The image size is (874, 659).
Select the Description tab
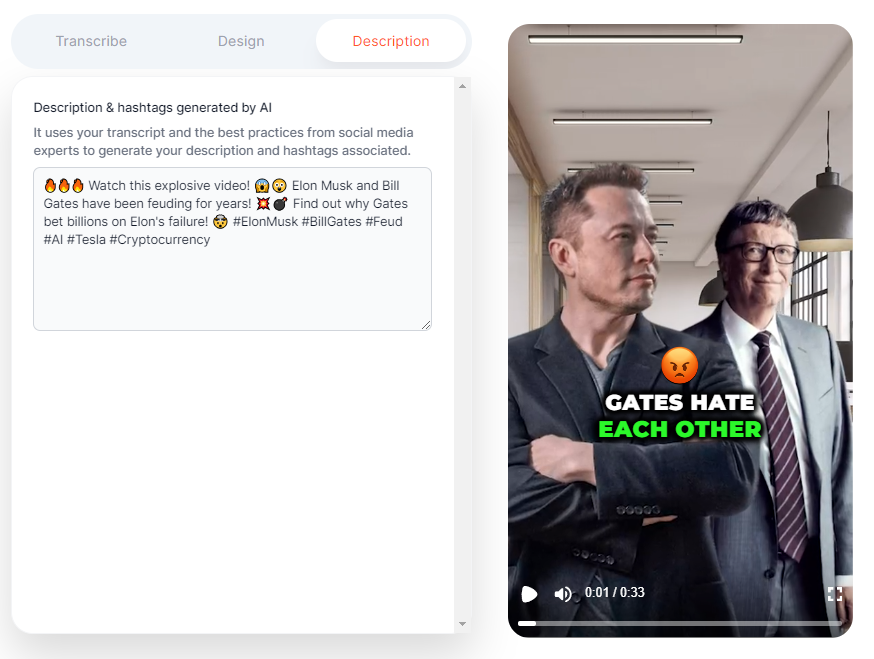[391, 41]
